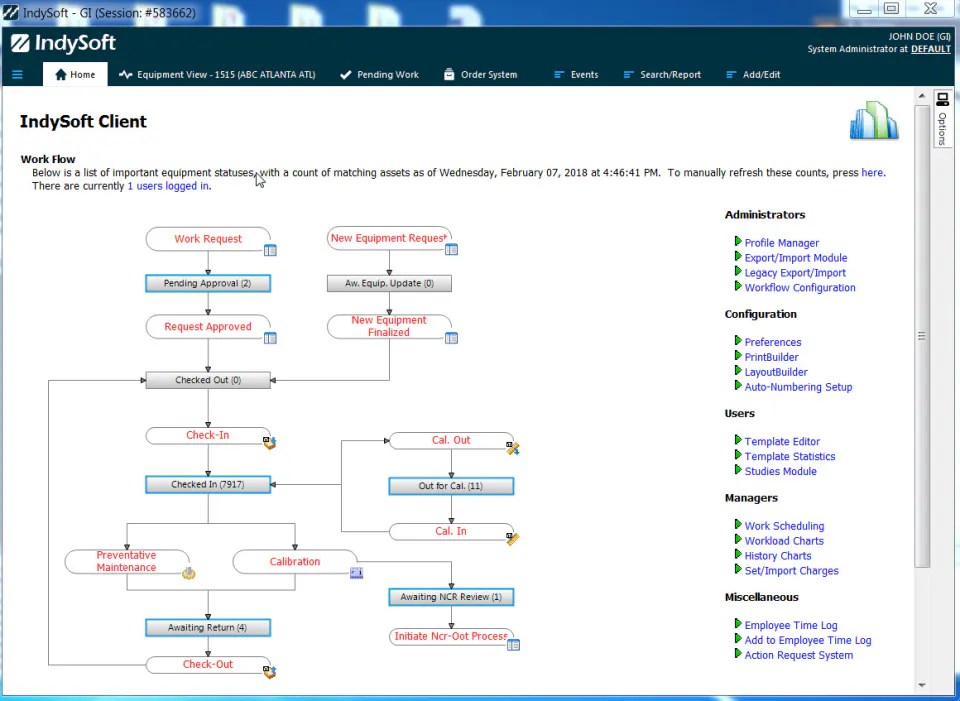This screenshot has height=701, width=960.
Task: Click the box icon next to Check-Out
Action: [x=270, y=672]
